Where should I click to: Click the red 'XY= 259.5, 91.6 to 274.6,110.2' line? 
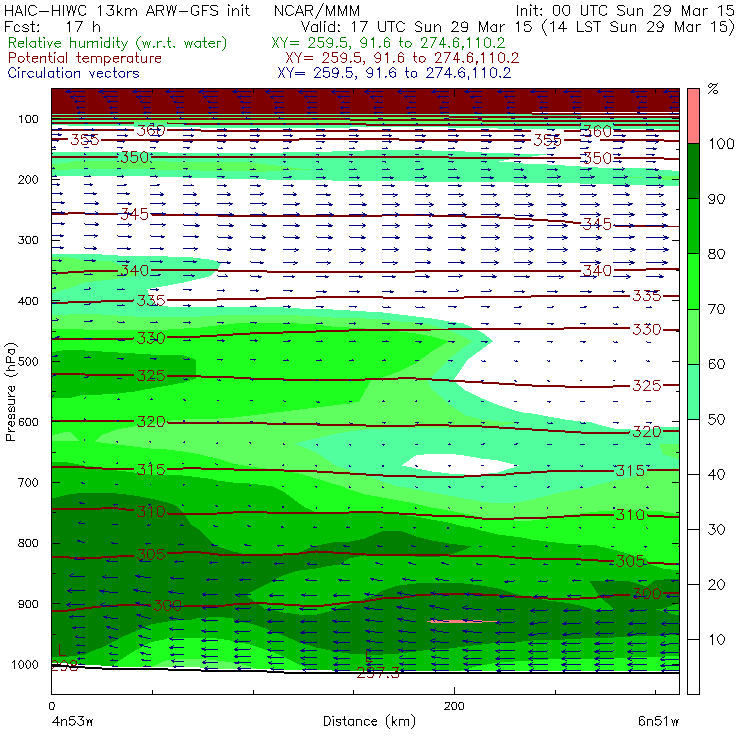coord(402,58)
